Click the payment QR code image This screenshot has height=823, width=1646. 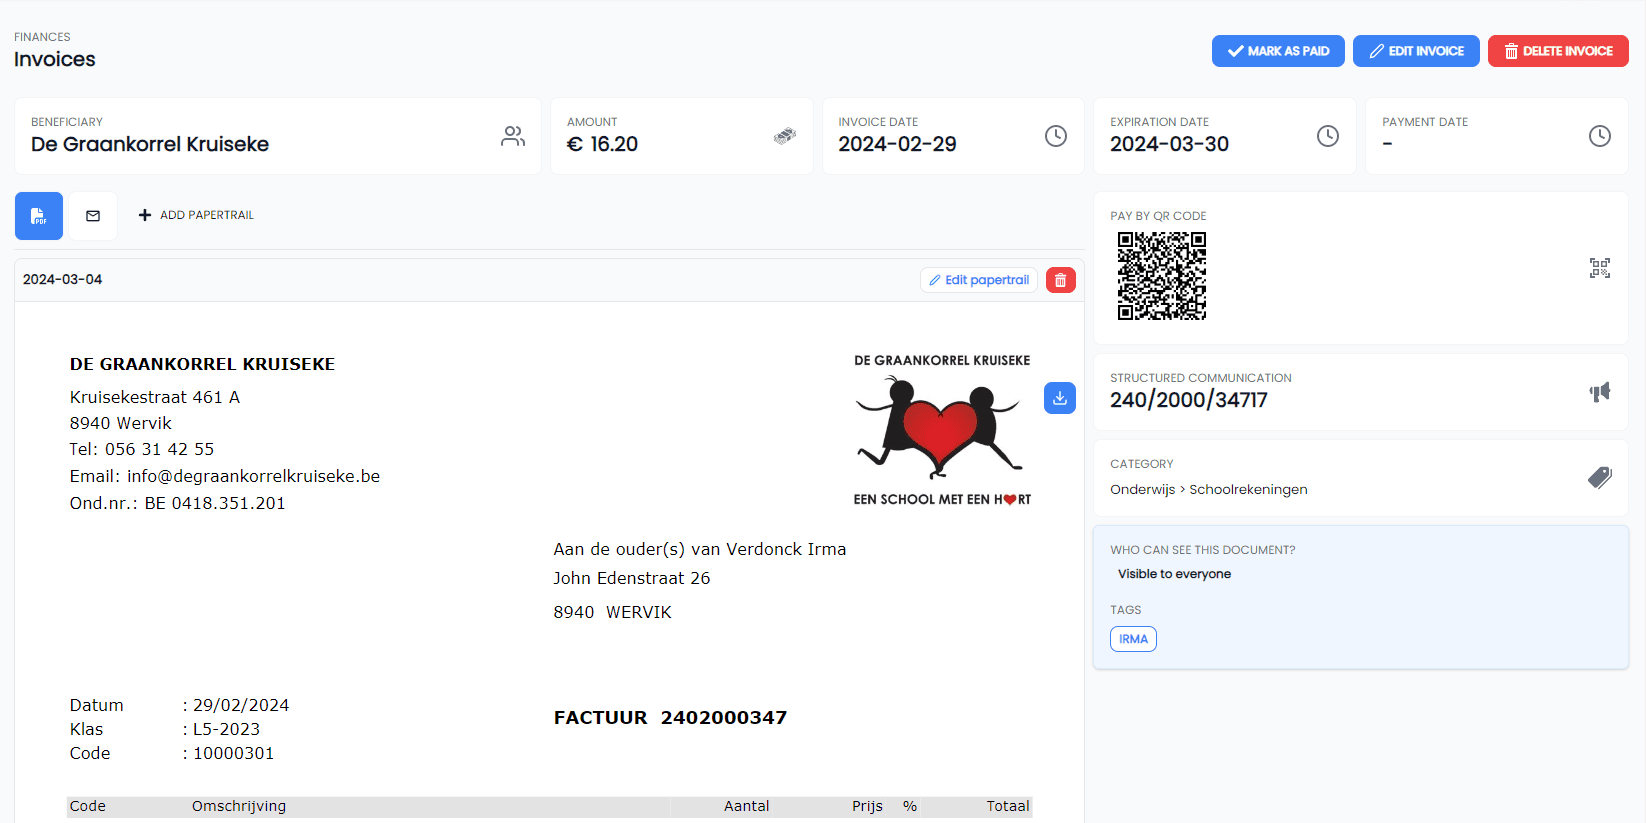click(1162, 276)
